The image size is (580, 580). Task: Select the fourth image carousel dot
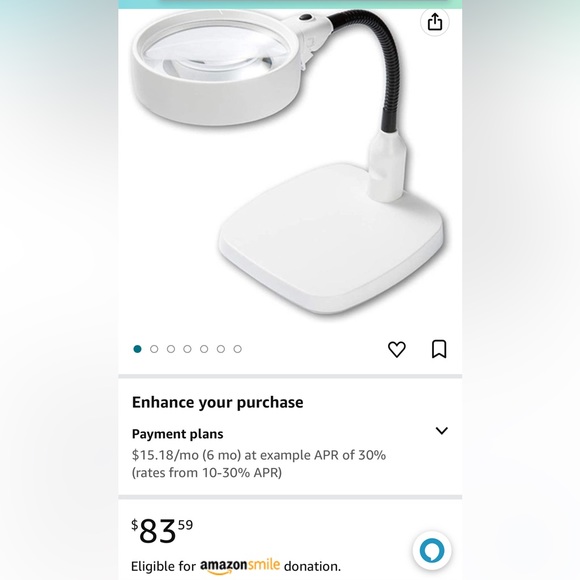(x=187, y=349)
